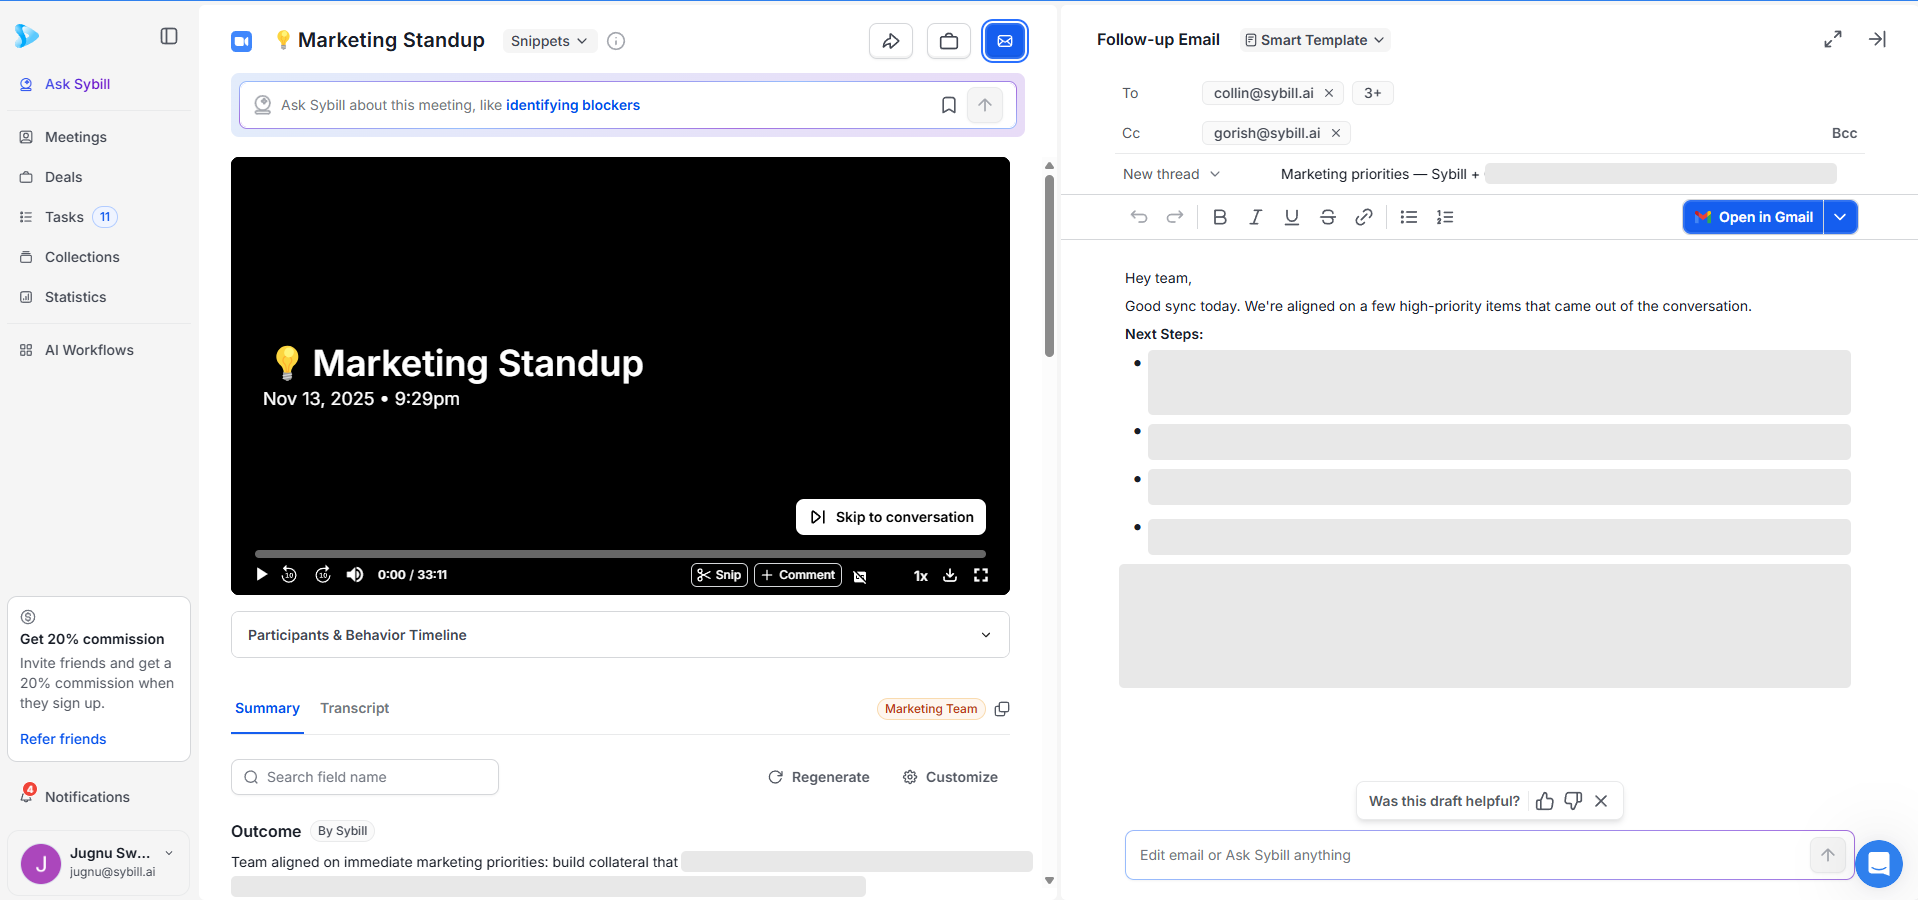Viewport: 1918px width, 900px height.
Task: Insert a link in the email
Action: (1364, 217)
